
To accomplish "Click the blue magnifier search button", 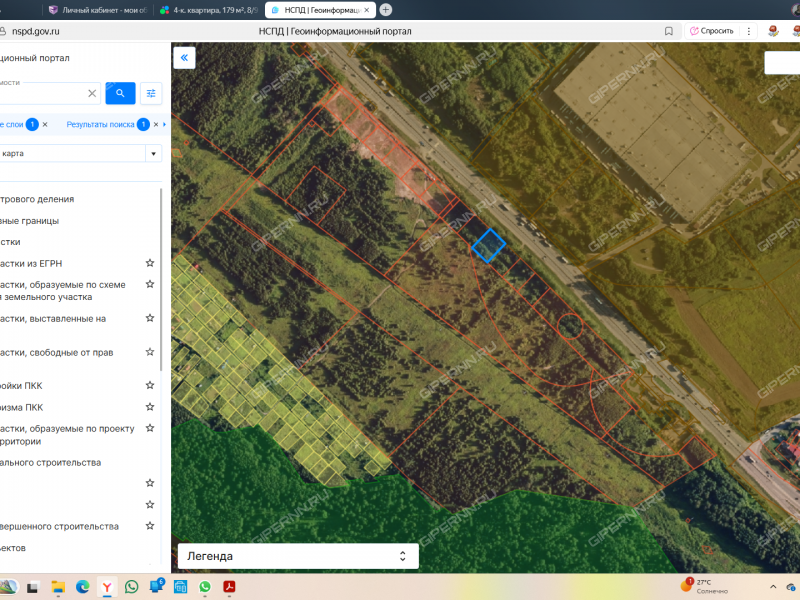I will point(120,93).
